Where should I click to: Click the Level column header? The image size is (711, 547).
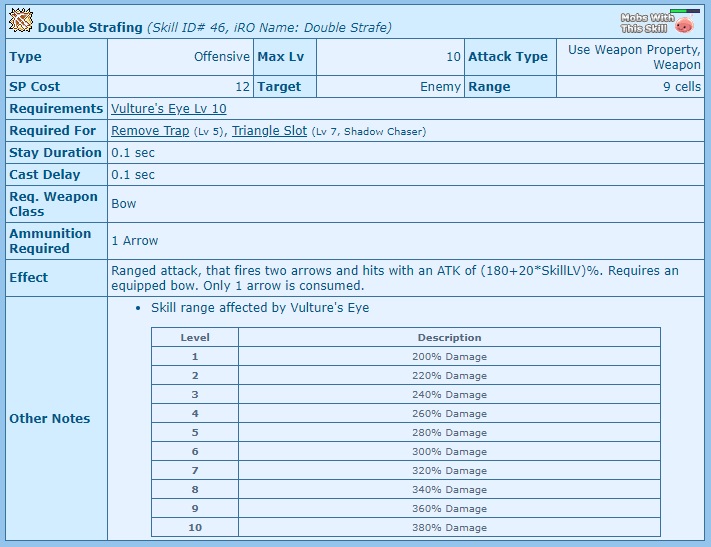coord(195,337)
